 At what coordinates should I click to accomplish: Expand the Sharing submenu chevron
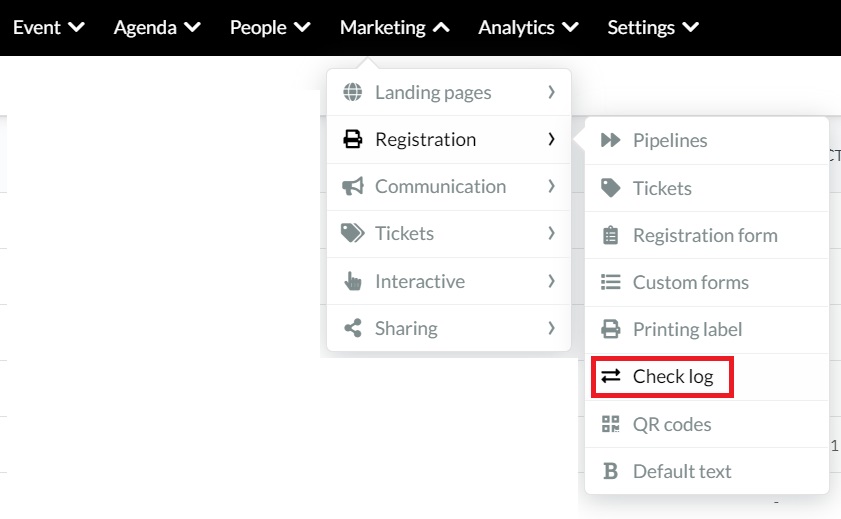(551, 328)
